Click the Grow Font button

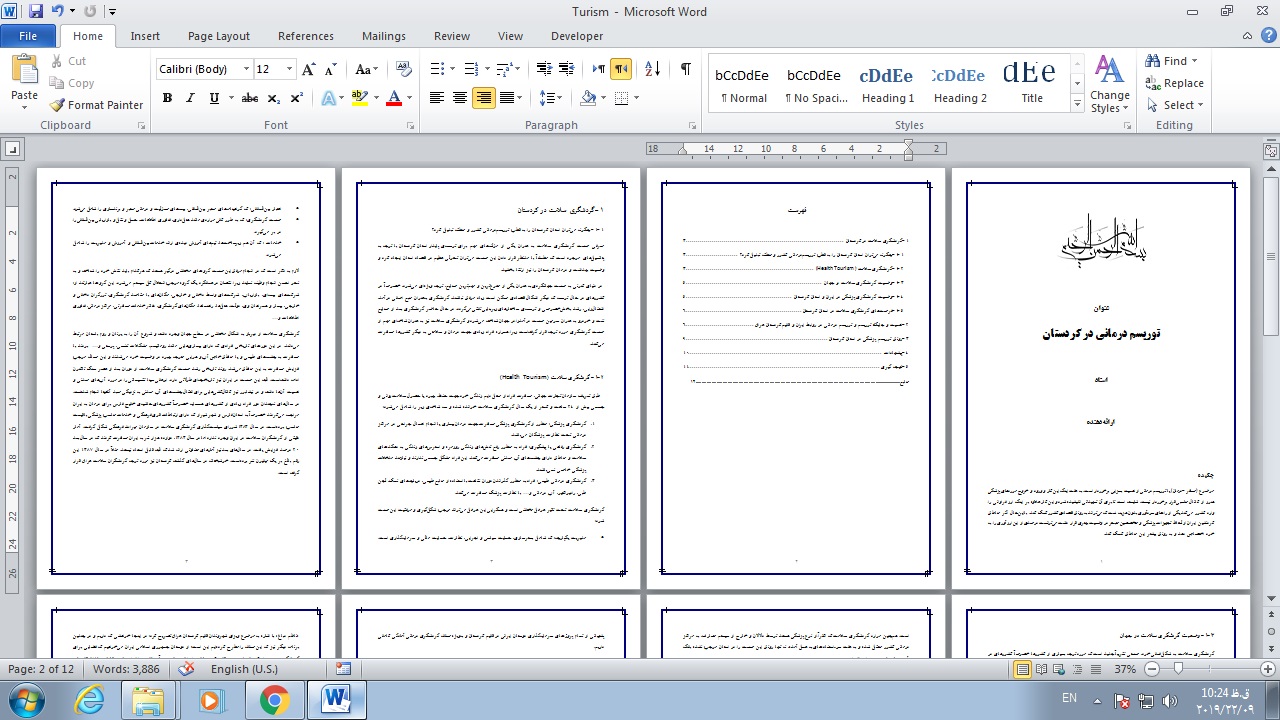(x=311, y=69)
